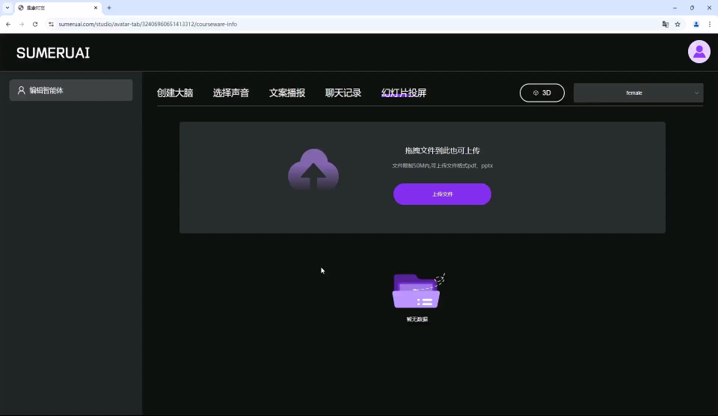This screenshot has height=416, width=718.
Task: Open Chrome's three-dot menu
Action: [x=710, y=24]
